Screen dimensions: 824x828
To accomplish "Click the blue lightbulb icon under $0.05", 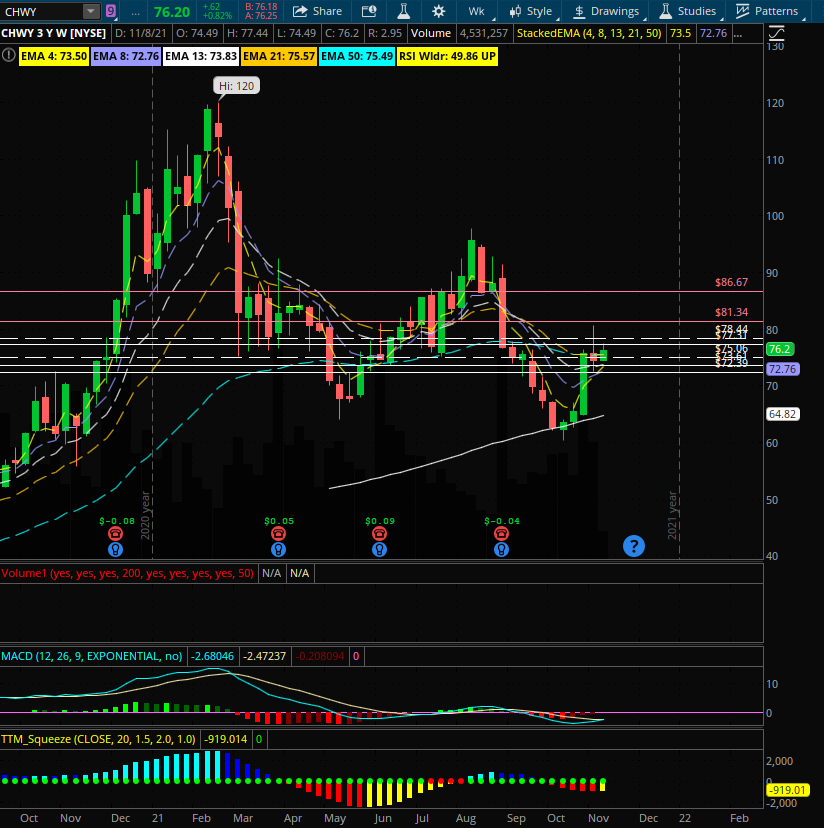I will click(278, 549).
